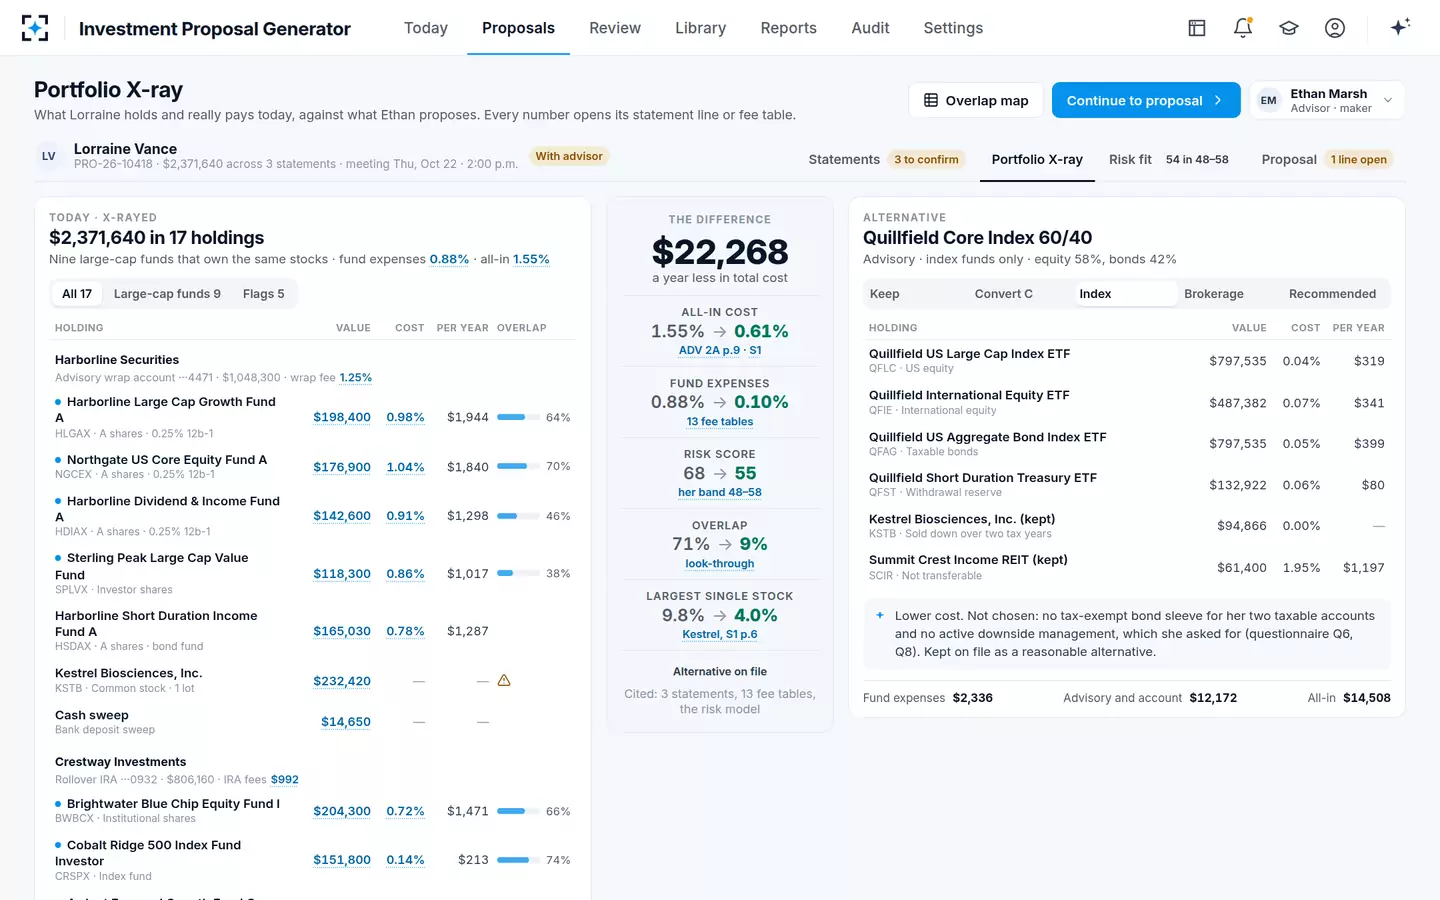
Task: Open the look-through overlap link
Action: point(720,564)
